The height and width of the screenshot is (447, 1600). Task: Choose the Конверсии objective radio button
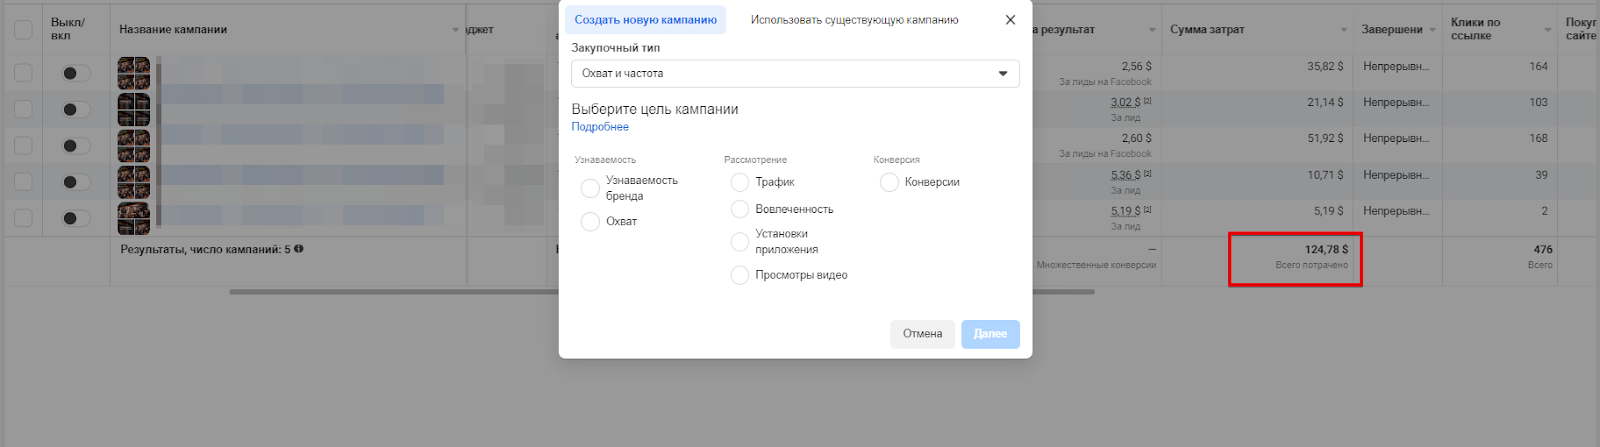[889, 182]
